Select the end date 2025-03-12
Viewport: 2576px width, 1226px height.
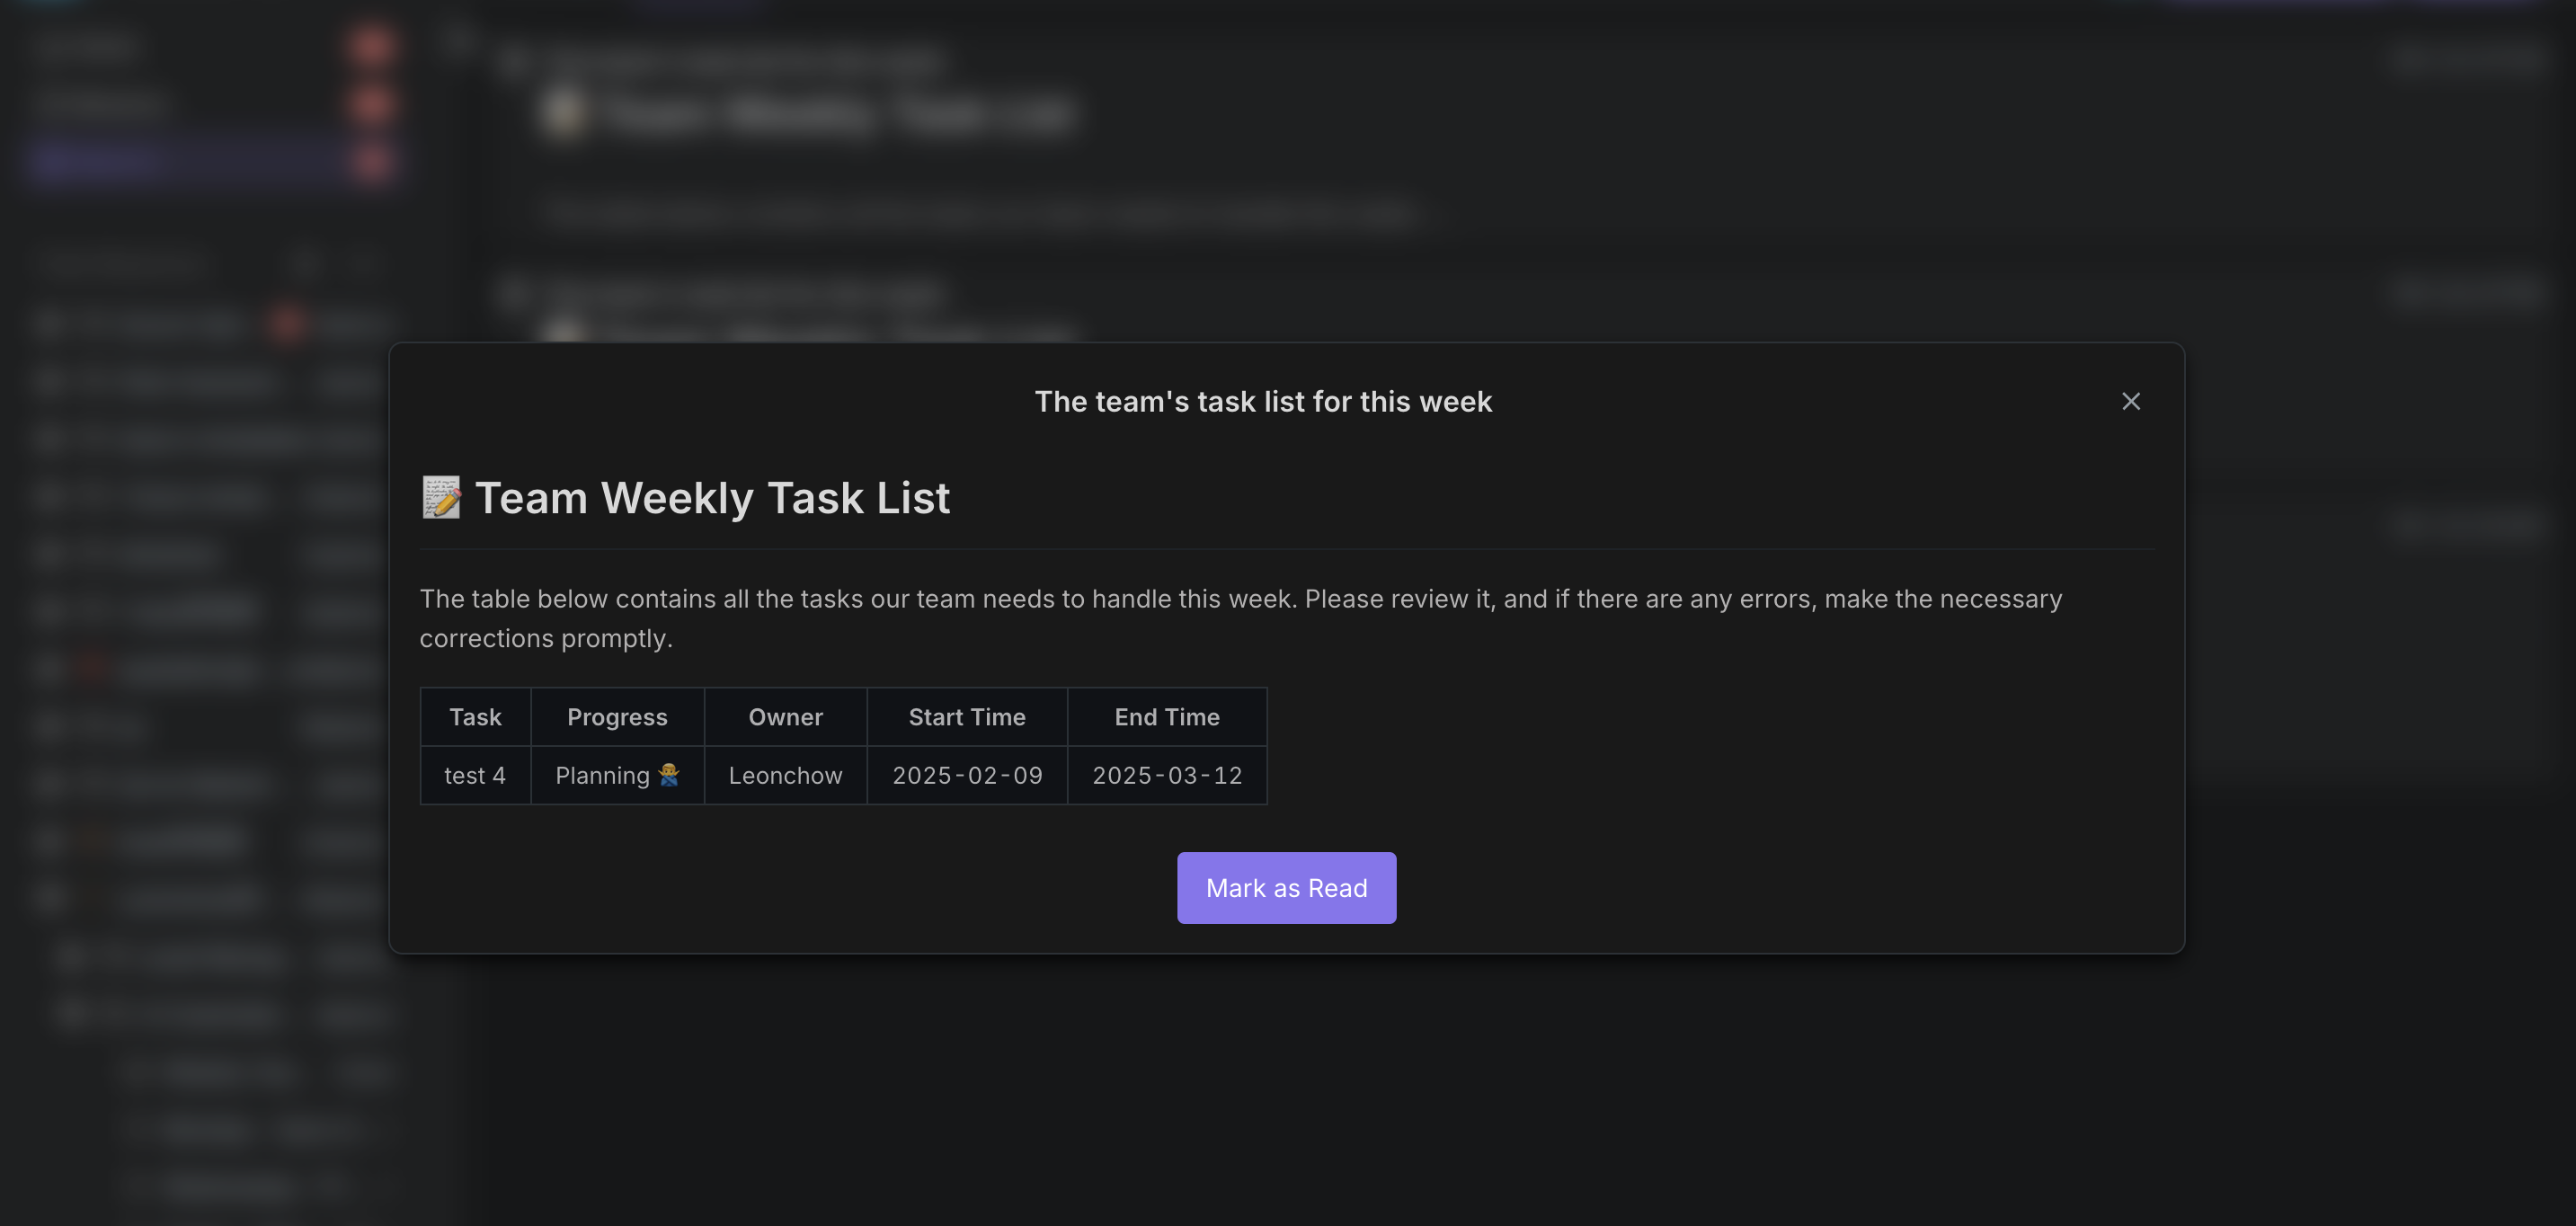tap(1167, 775)
